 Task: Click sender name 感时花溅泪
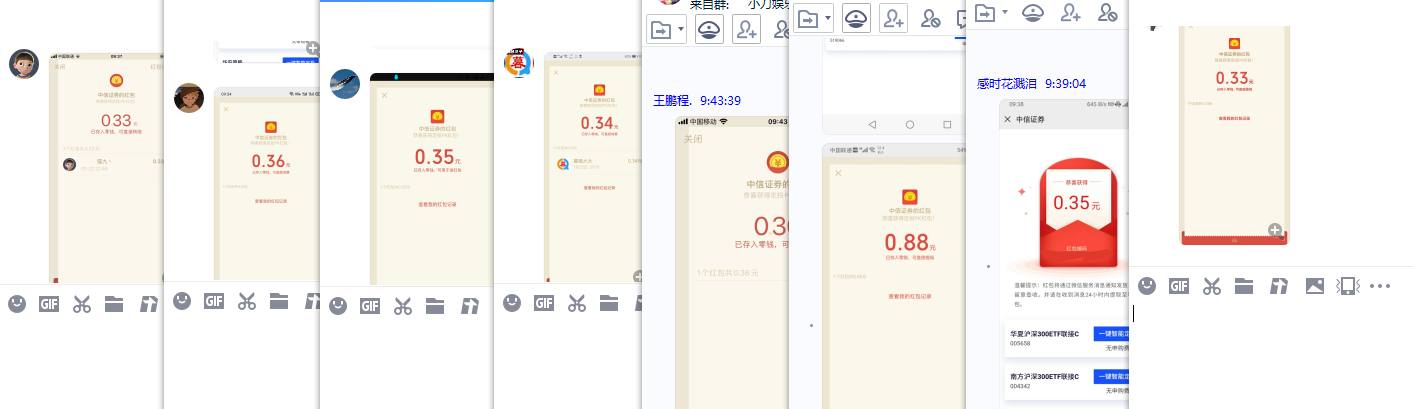1007,84
